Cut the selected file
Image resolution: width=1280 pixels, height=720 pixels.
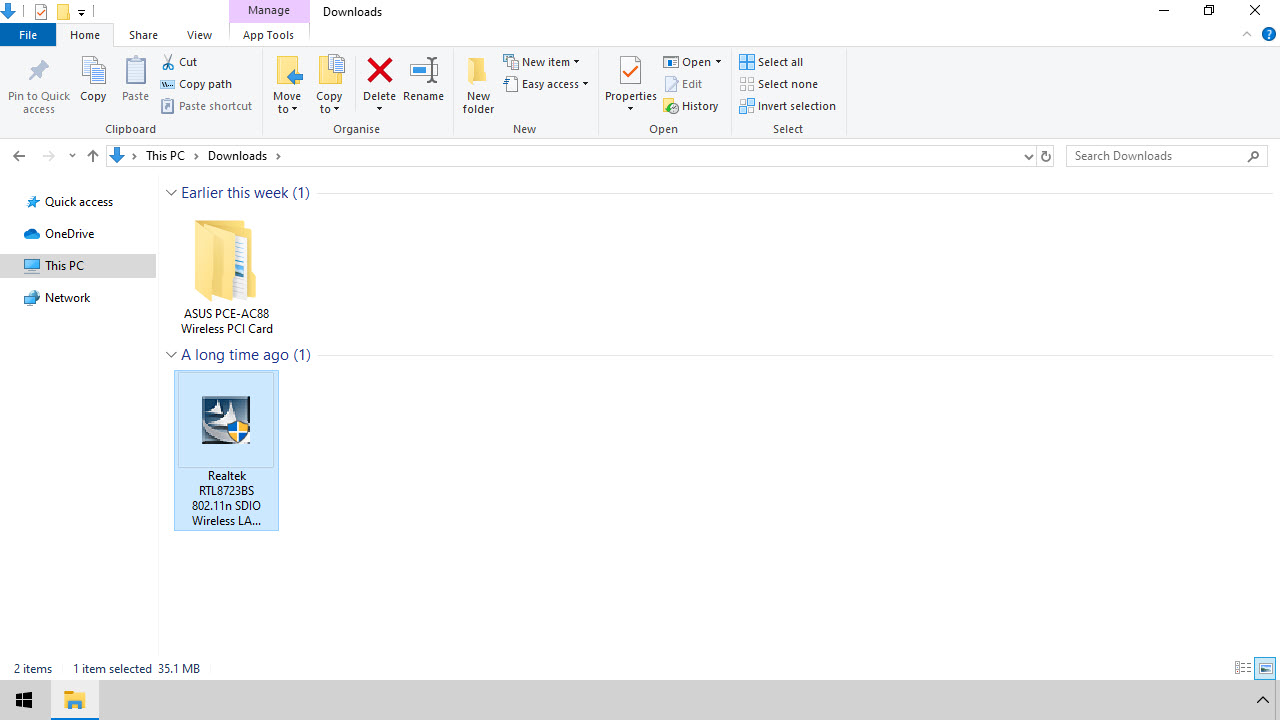(x=180, y=62)
